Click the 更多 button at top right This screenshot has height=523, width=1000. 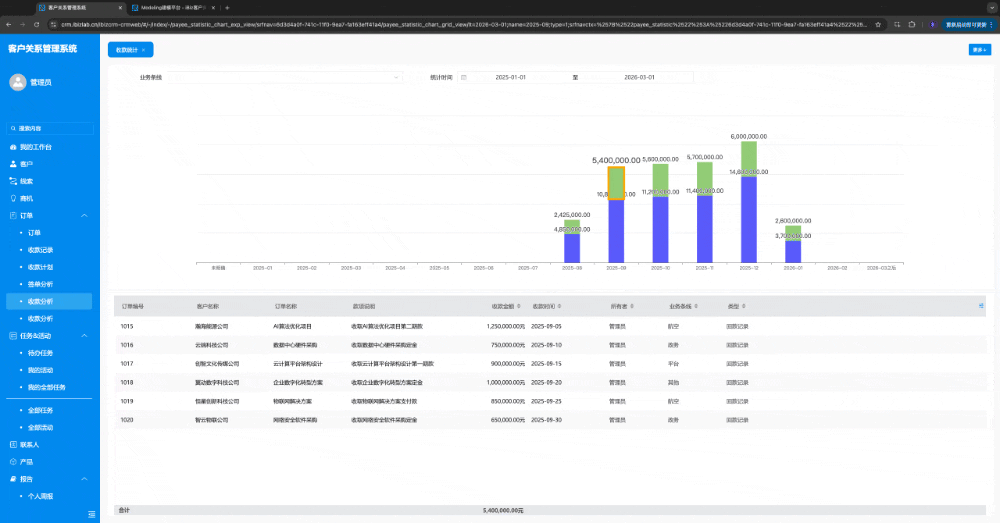pyautogui.click(x=978, y=49)
